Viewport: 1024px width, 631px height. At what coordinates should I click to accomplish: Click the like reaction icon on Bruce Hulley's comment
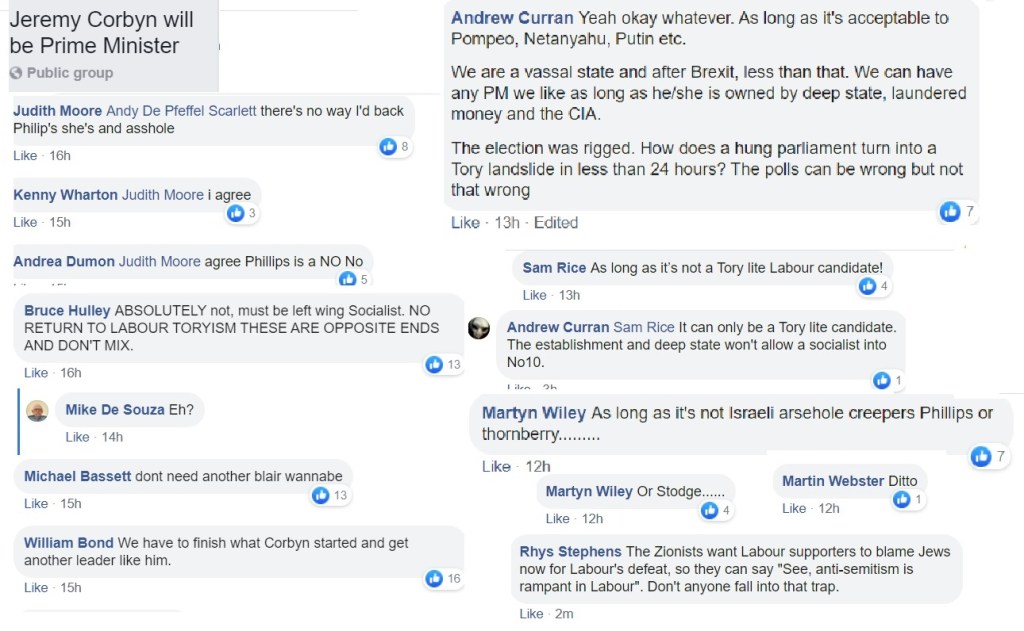(x=434, y=365)
